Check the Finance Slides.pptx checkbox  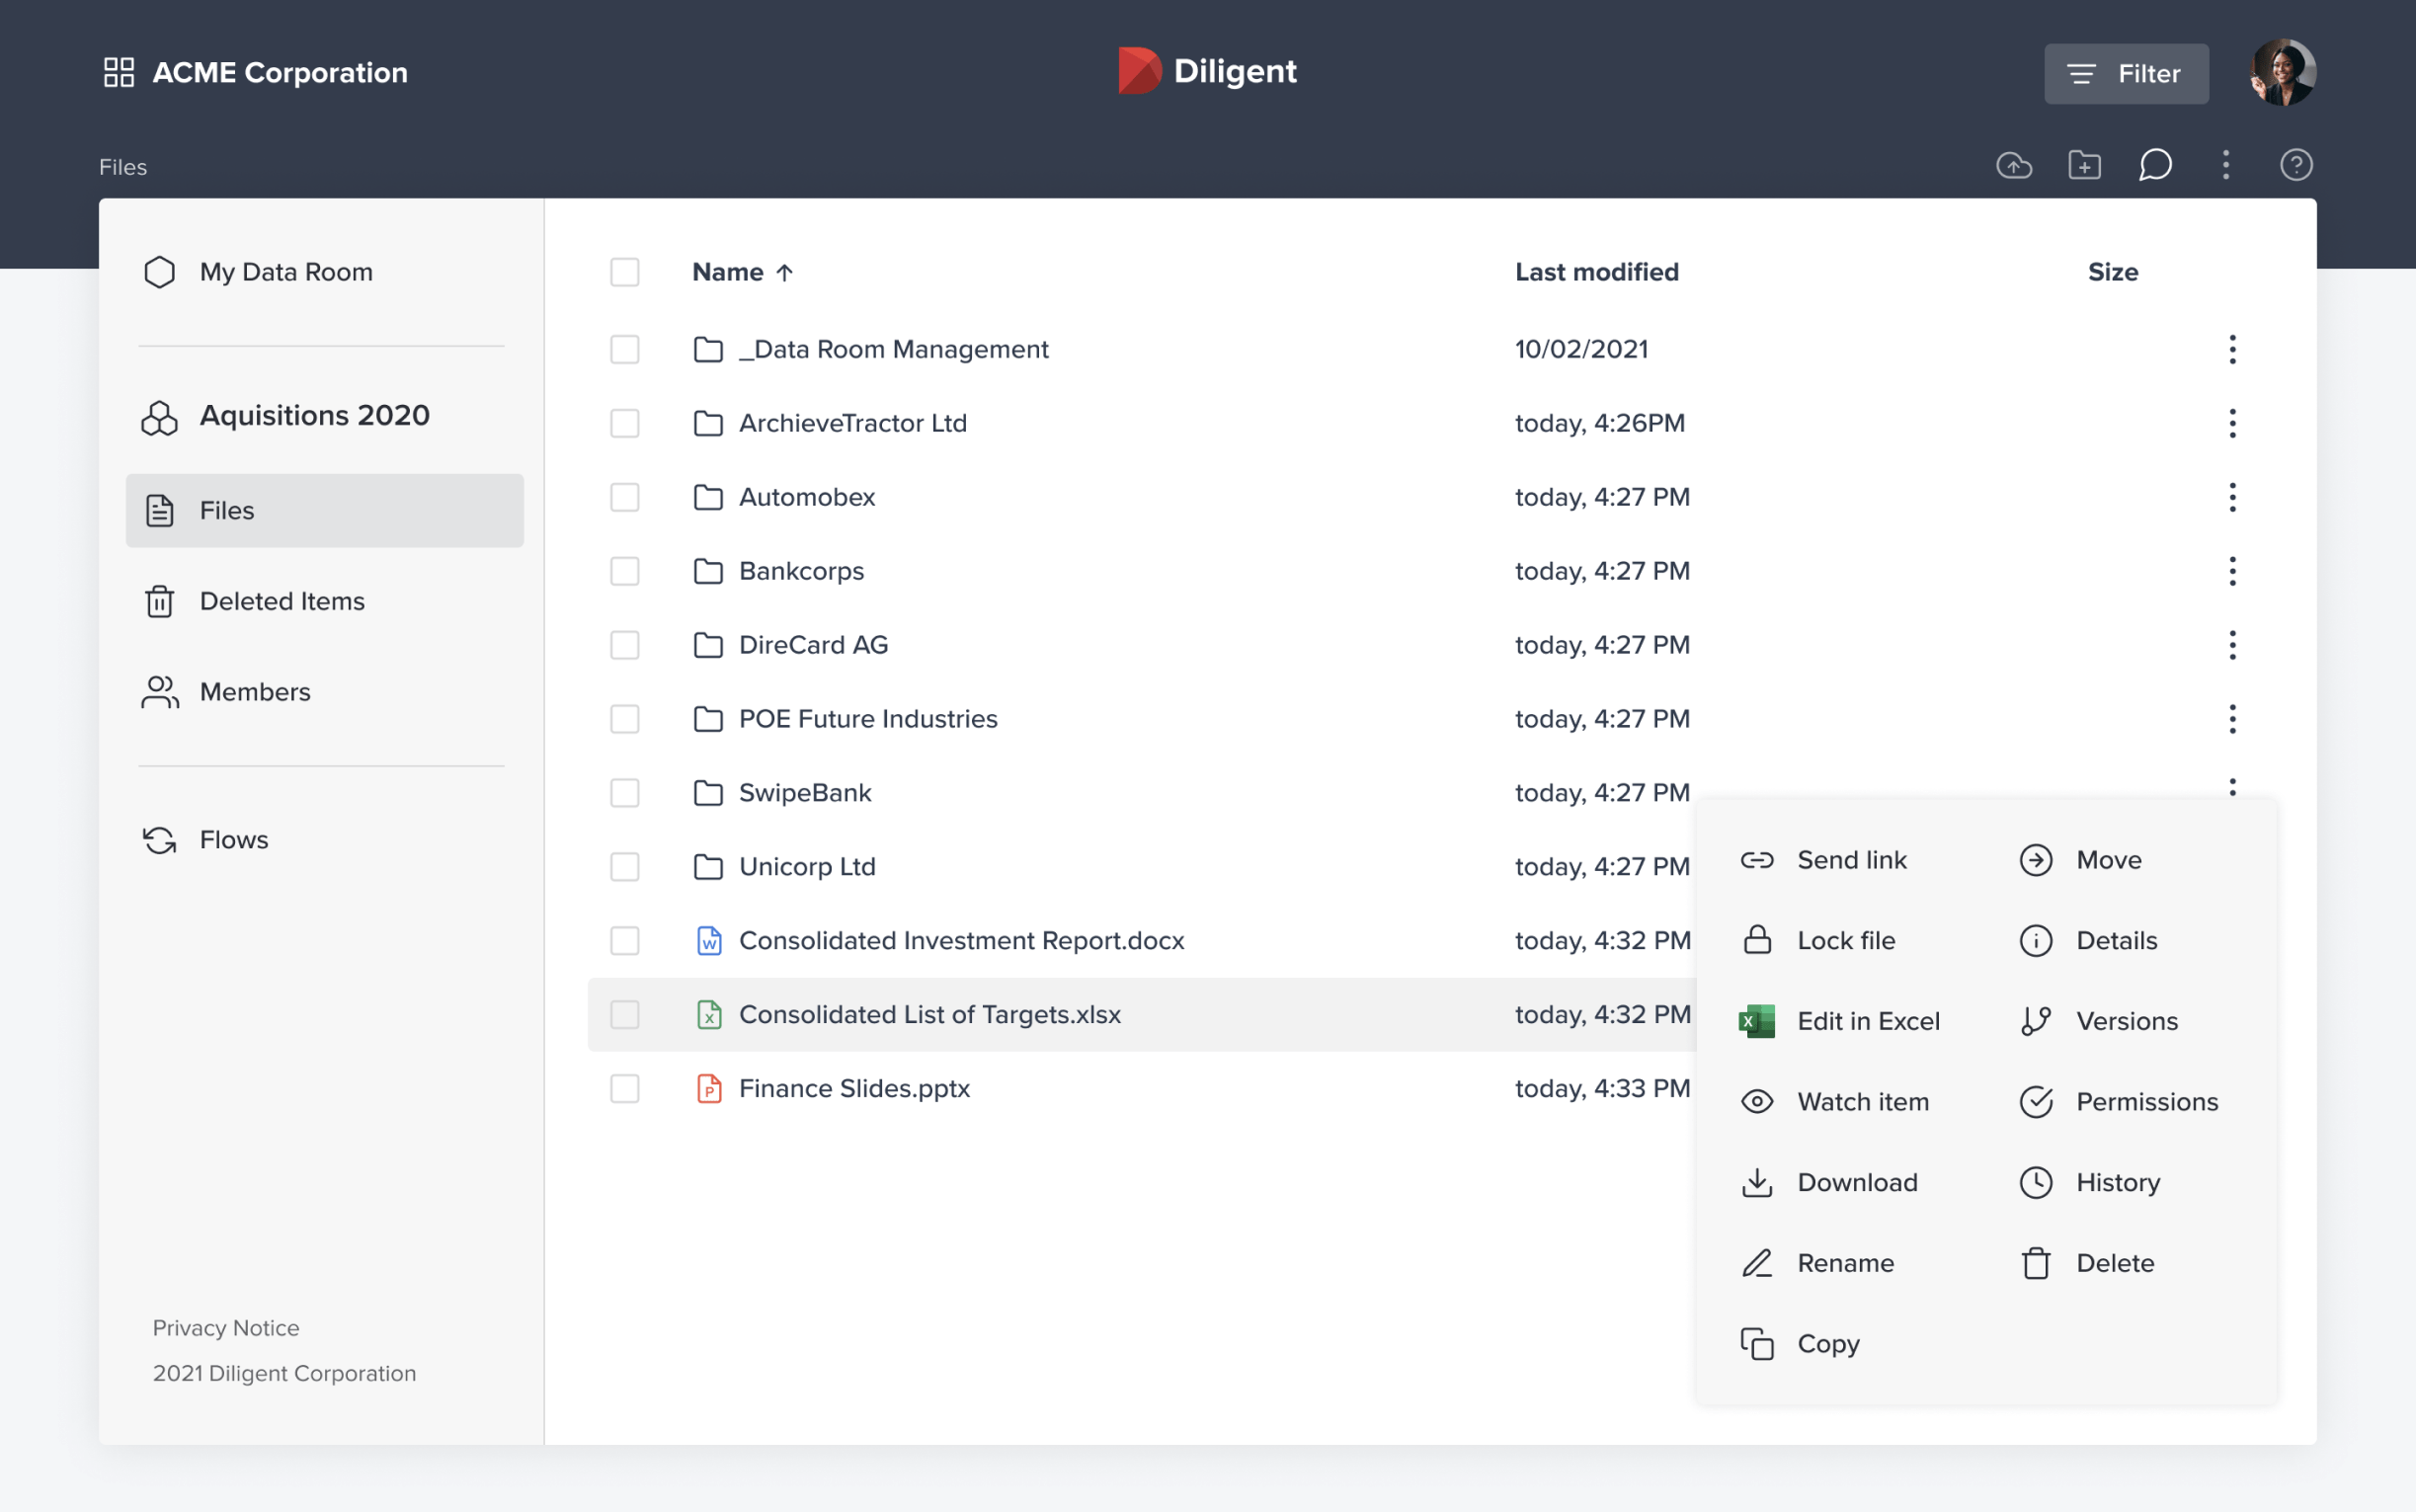click(x=625, y=1088)
